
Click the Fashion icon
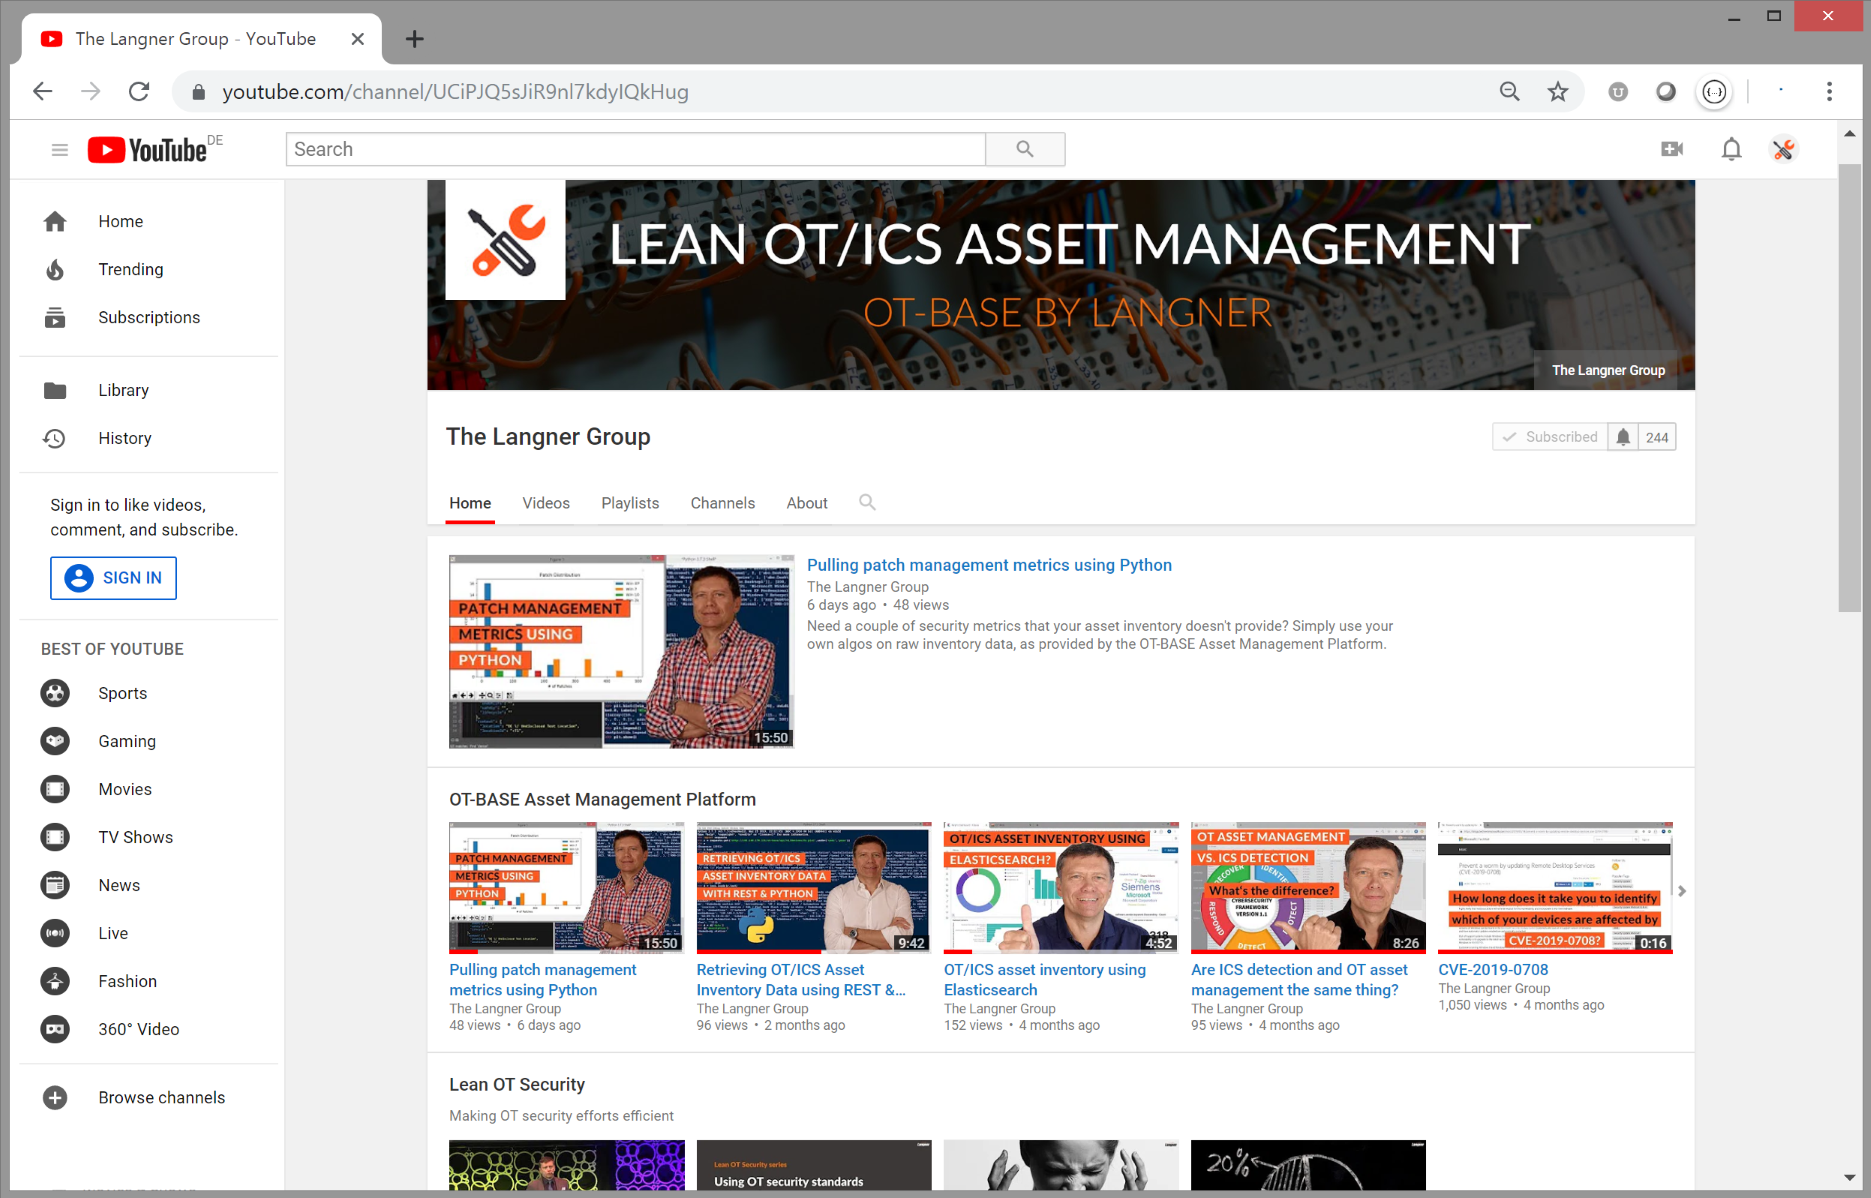(55, 981)
